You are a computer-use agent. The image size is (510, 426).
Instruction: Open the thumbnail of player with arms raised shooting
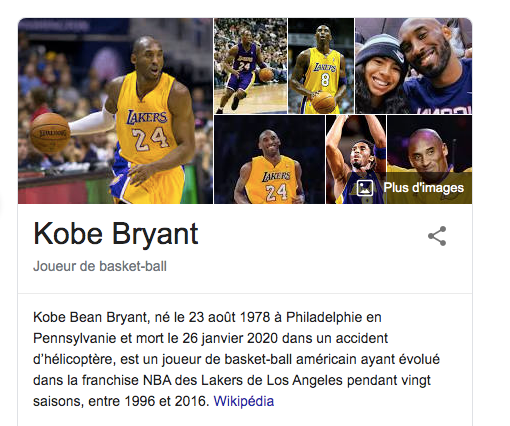[x=356, y=159]
